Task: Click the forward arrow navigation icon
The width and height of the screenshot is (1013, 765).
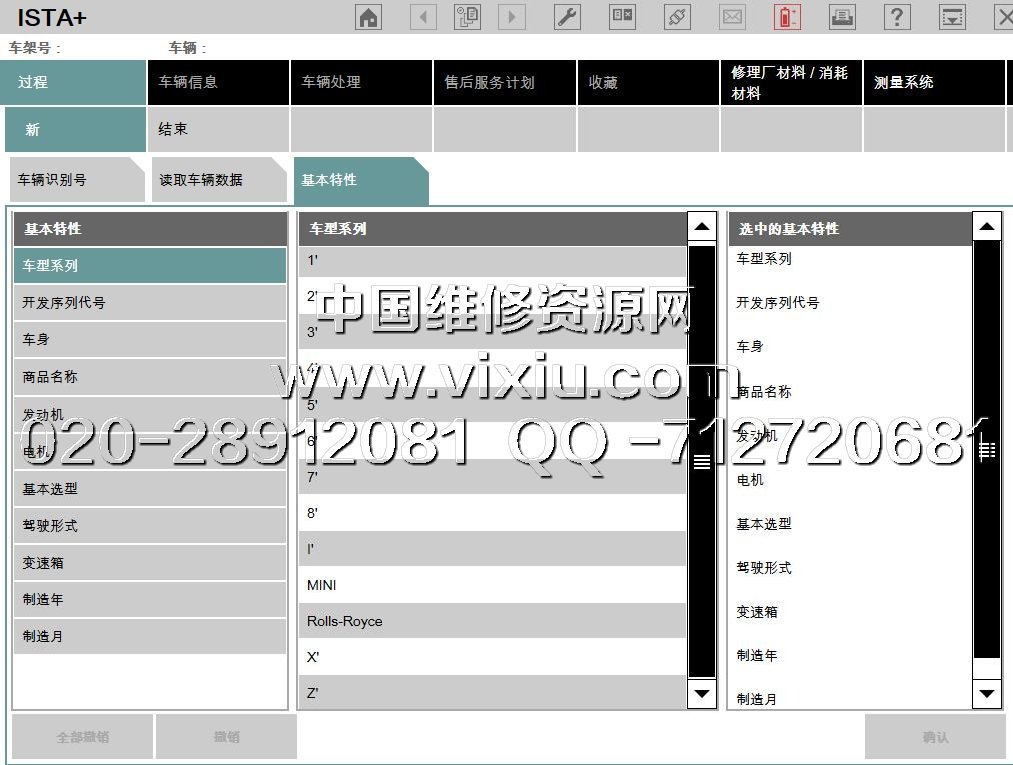Action: [512, 17]
